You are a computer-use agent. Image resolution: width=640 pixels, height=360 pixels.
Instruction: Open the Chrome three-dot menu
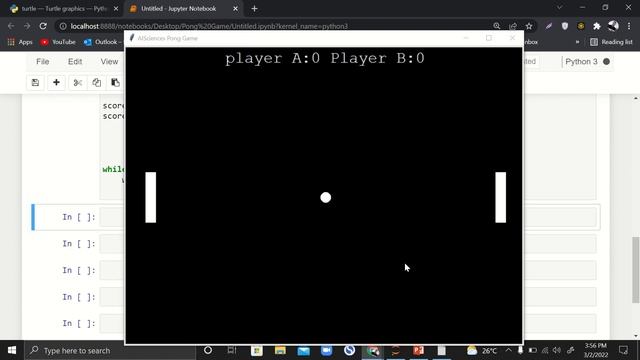coord(629,26)
